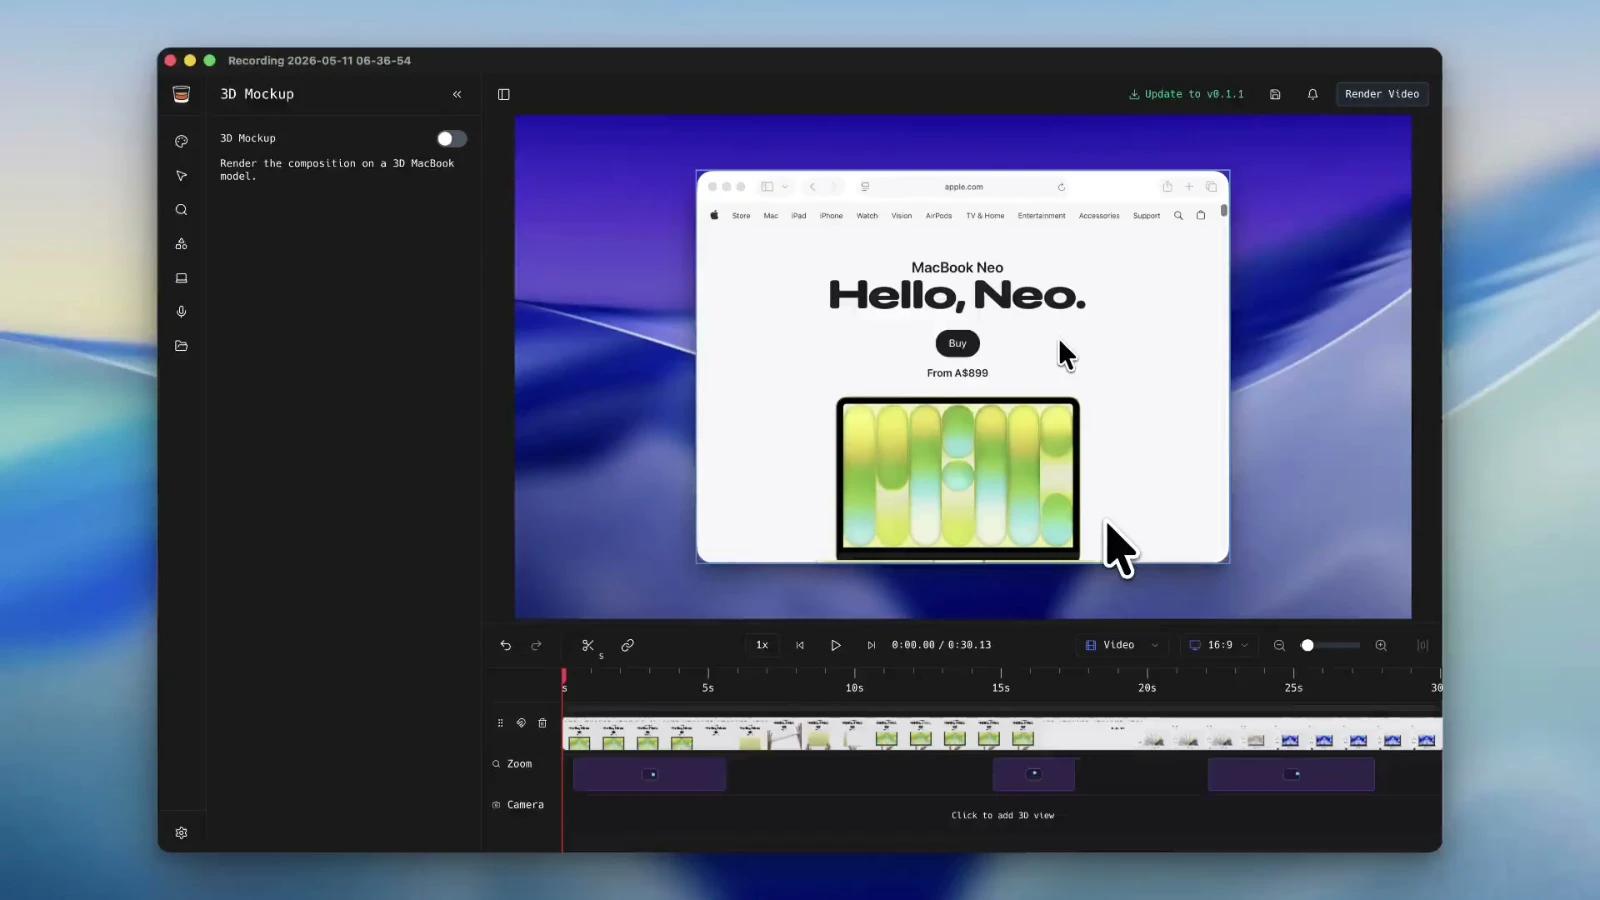Select the last zoom segment near 25s

(x=1291, y=775)
